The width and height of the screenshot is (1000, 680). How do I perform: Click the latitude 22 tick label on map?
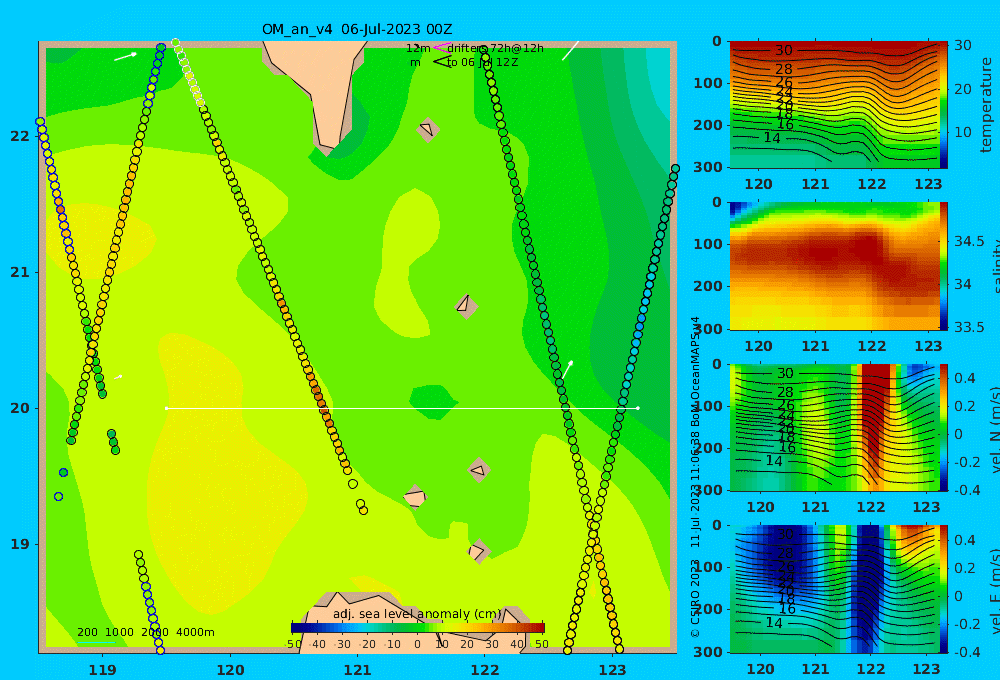[x=20, y=136]
